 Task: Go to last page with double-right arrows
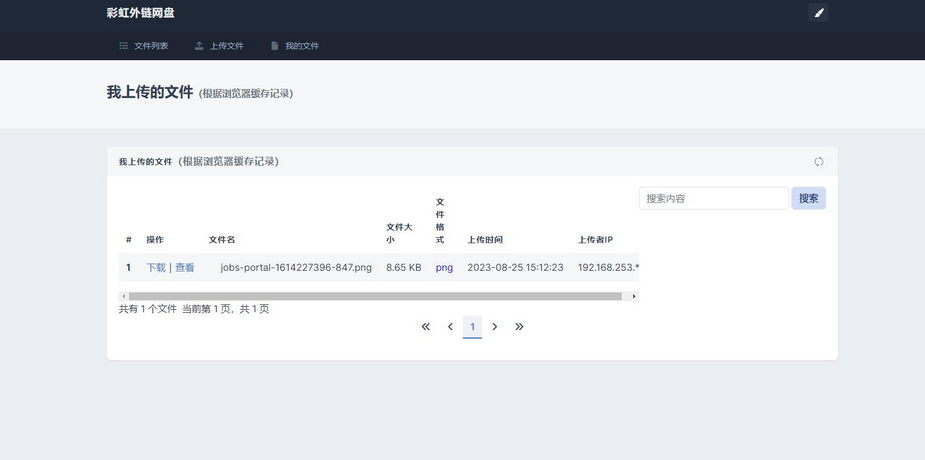(x=519, y=327)
